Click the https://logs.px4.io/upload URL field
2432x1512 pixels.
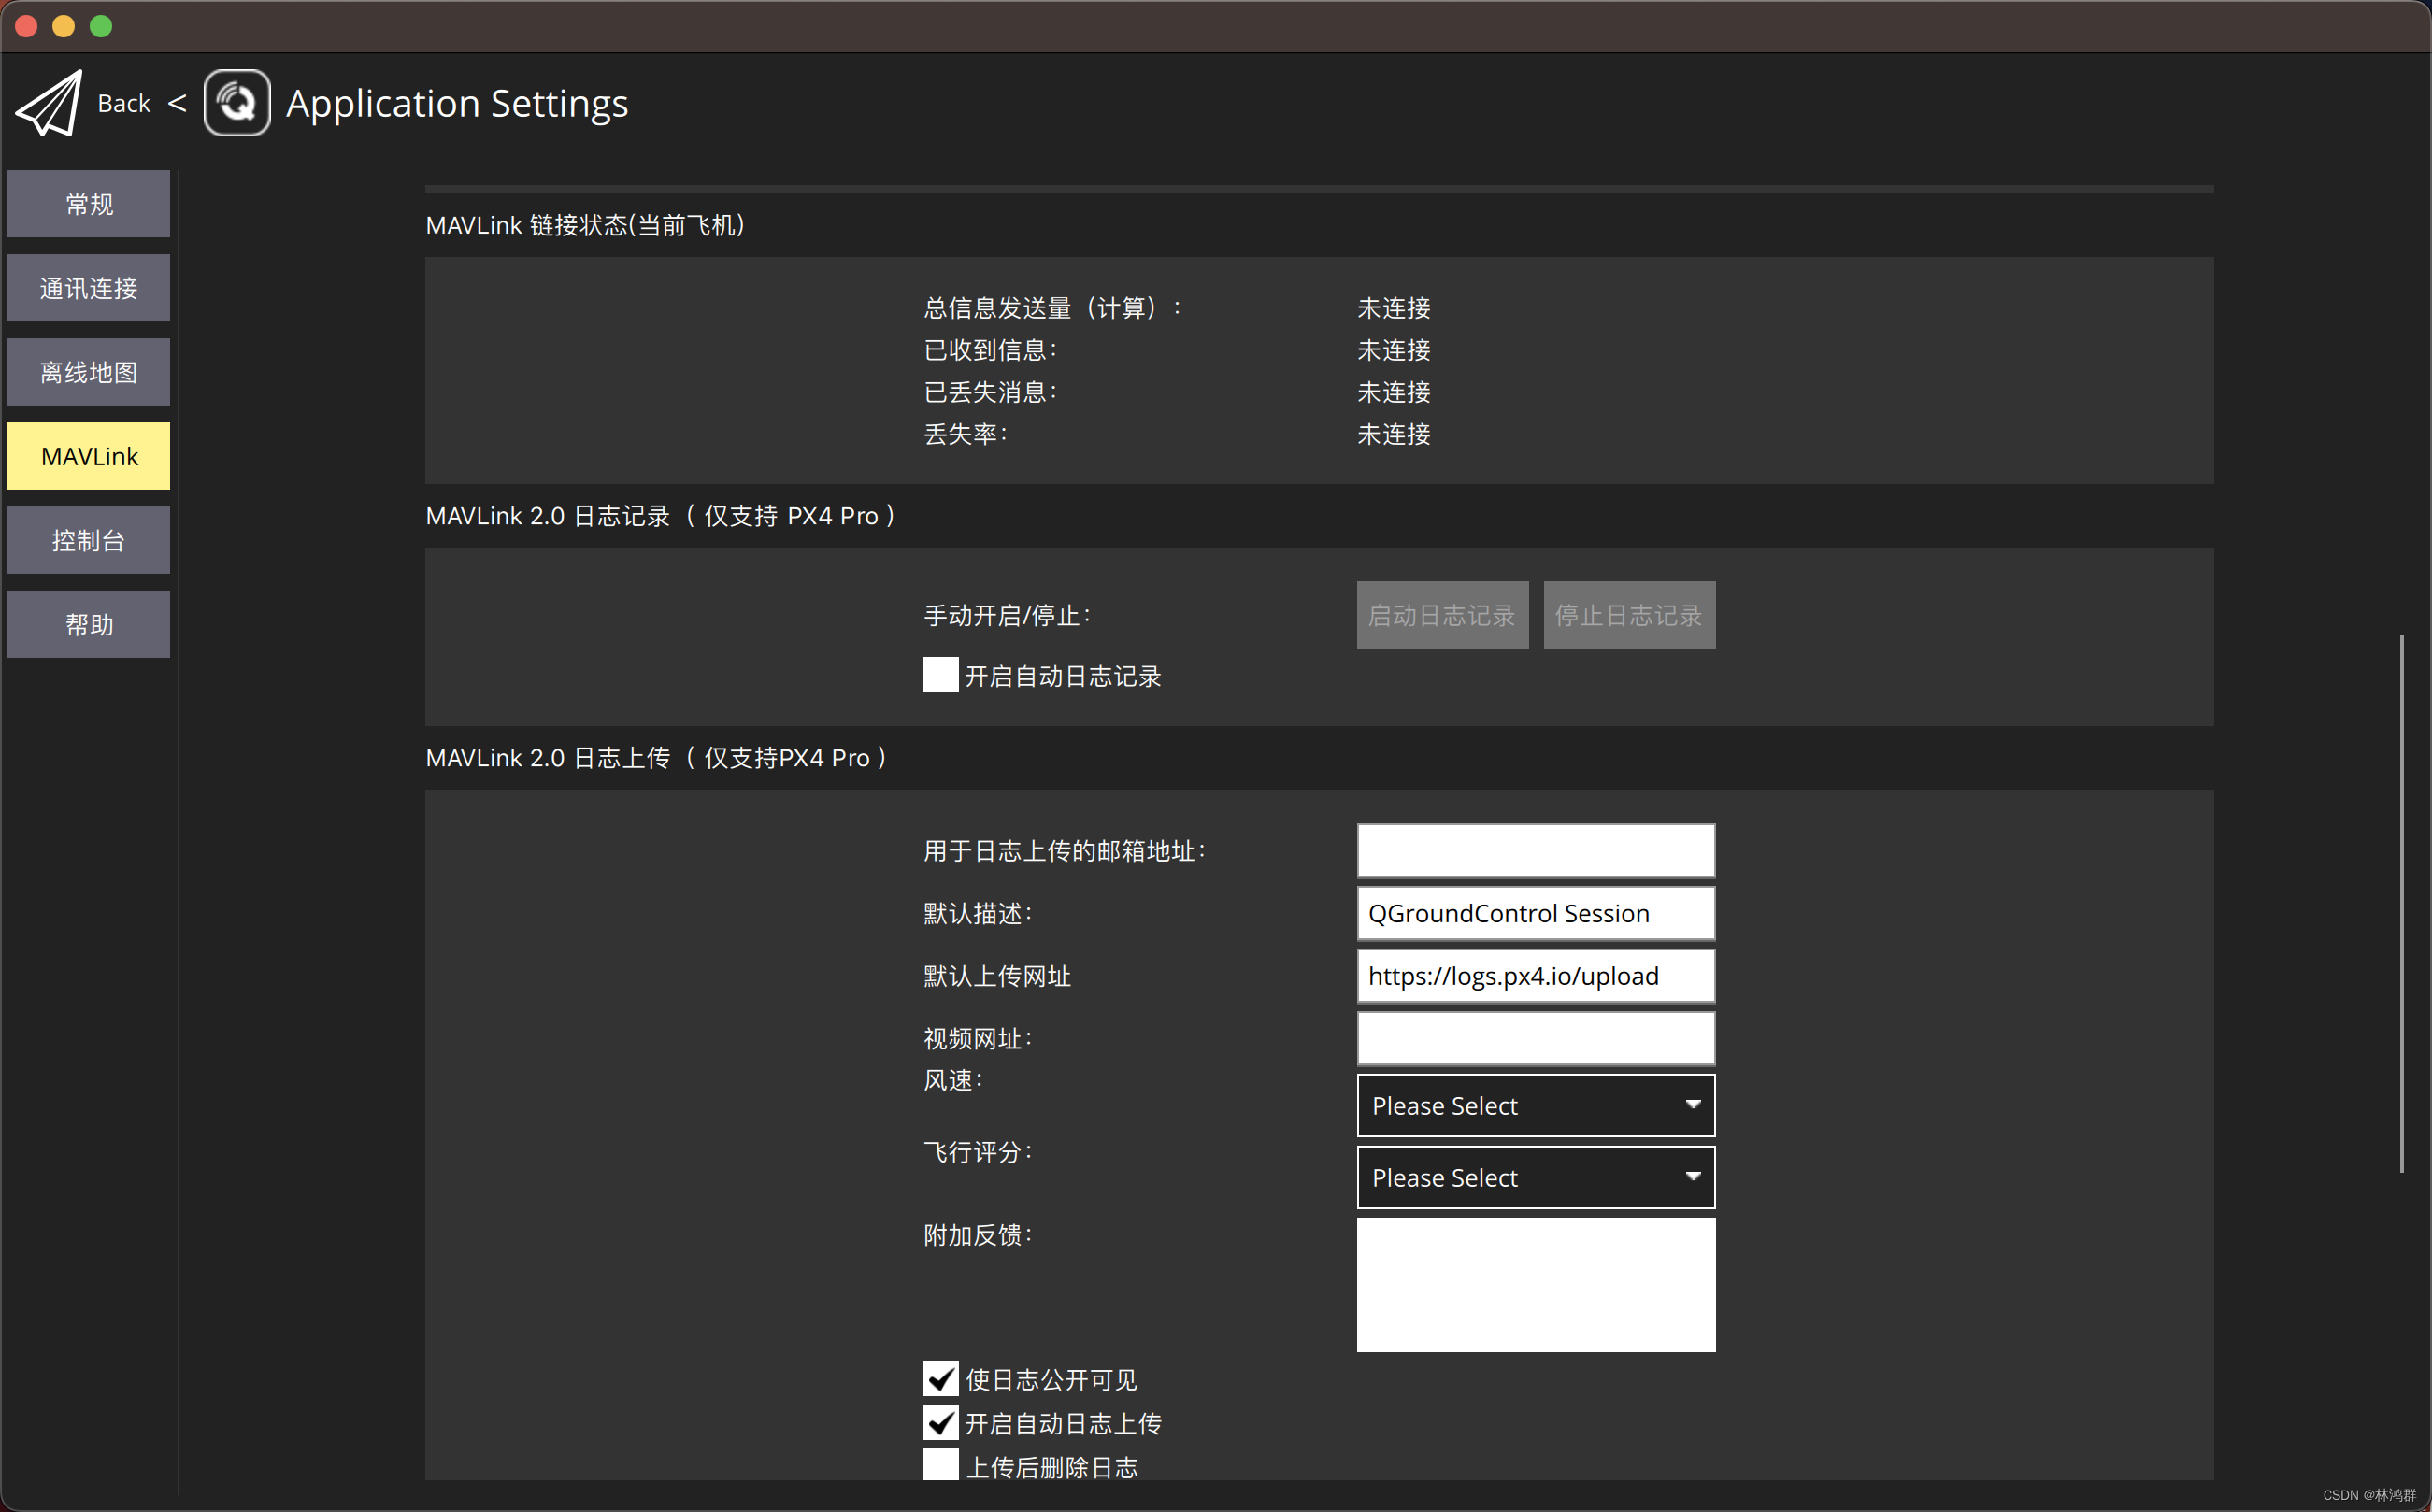(x=1534, y=976)
